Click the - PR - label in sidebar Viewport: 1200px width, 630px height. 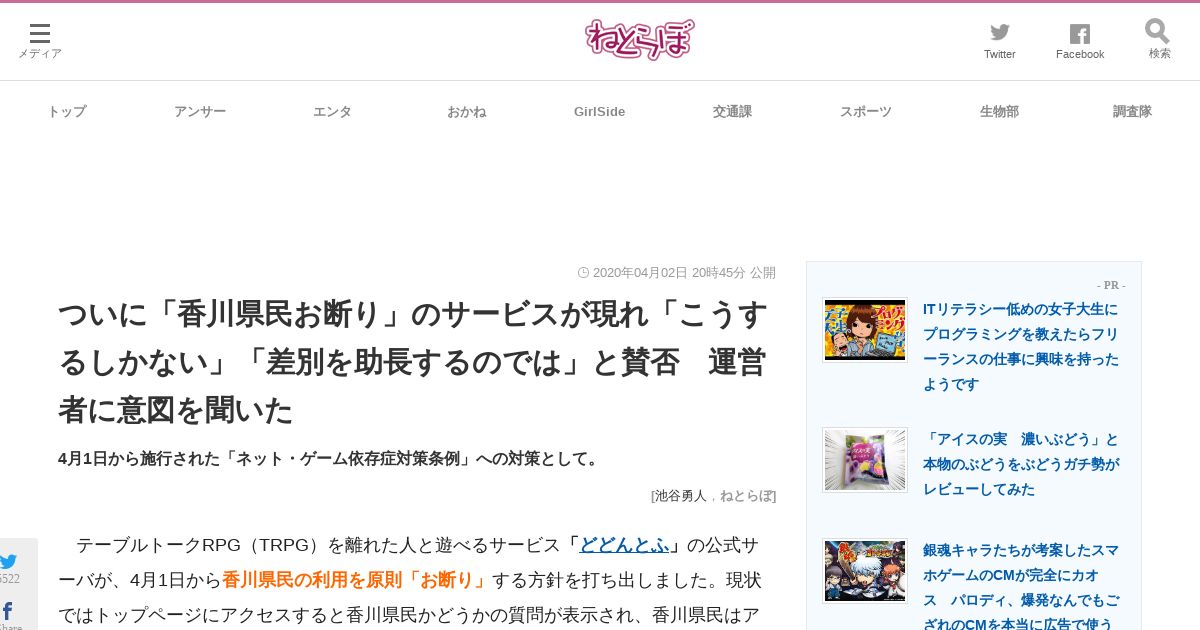pyautogui.click(x=1111, y=285)
